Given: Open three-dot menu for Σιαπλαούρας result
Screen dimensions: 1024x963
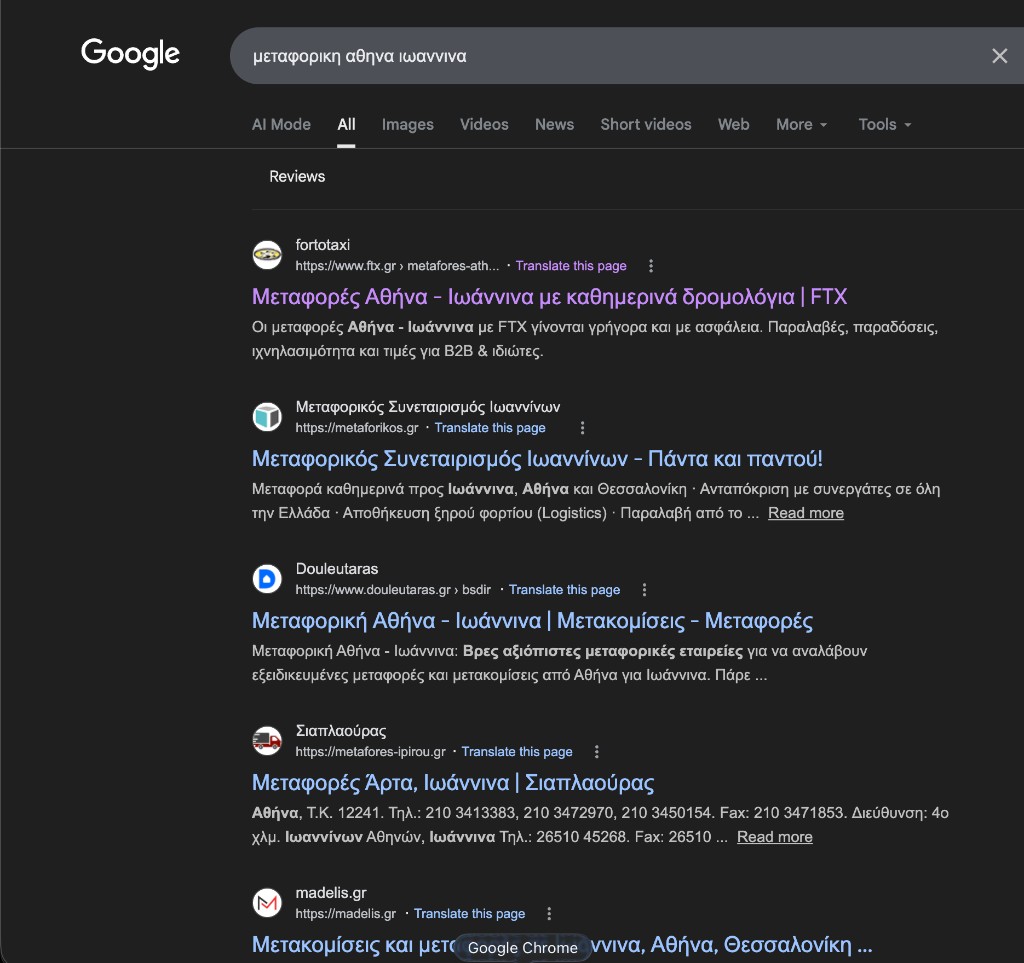Looking at the screenshot, I should pos(597,752).
